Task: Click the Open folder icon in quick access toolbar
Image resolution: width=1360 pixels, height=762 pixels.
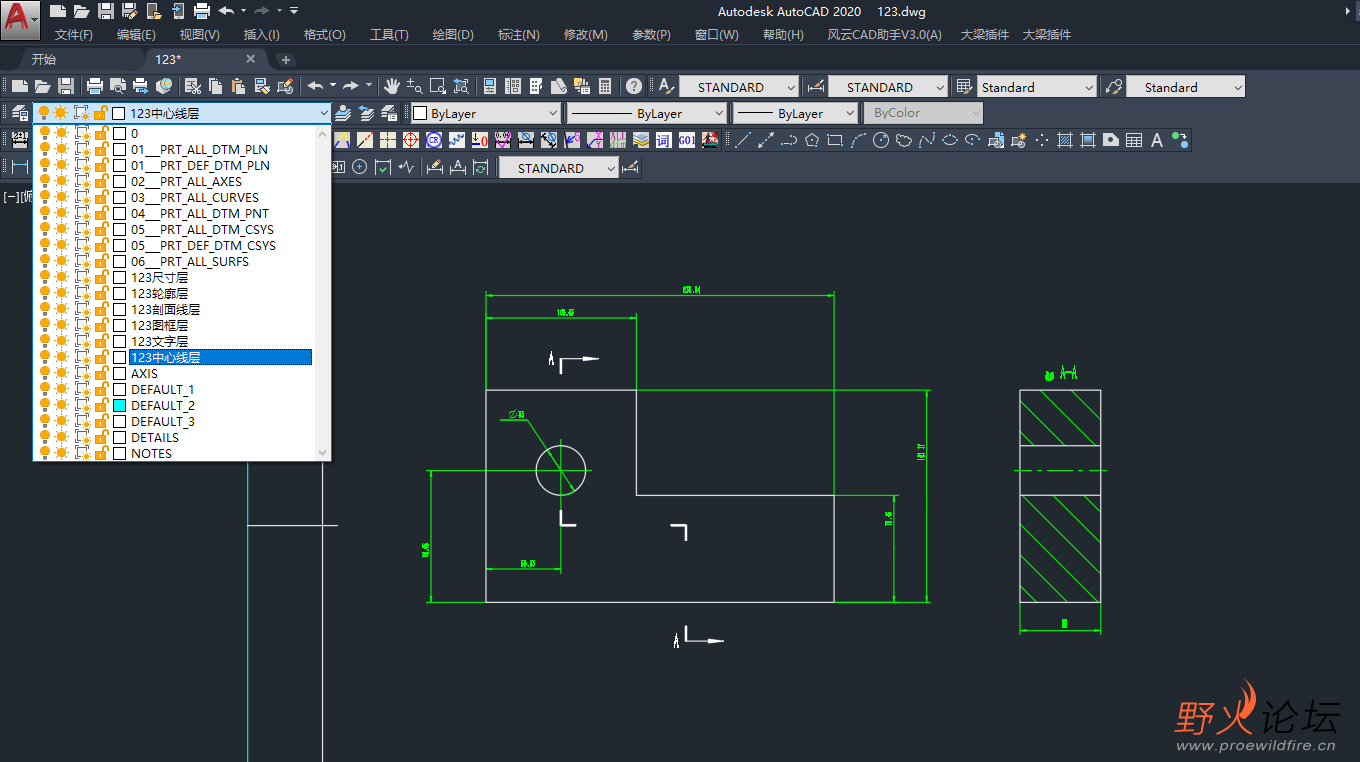Action: coord(82,11)
